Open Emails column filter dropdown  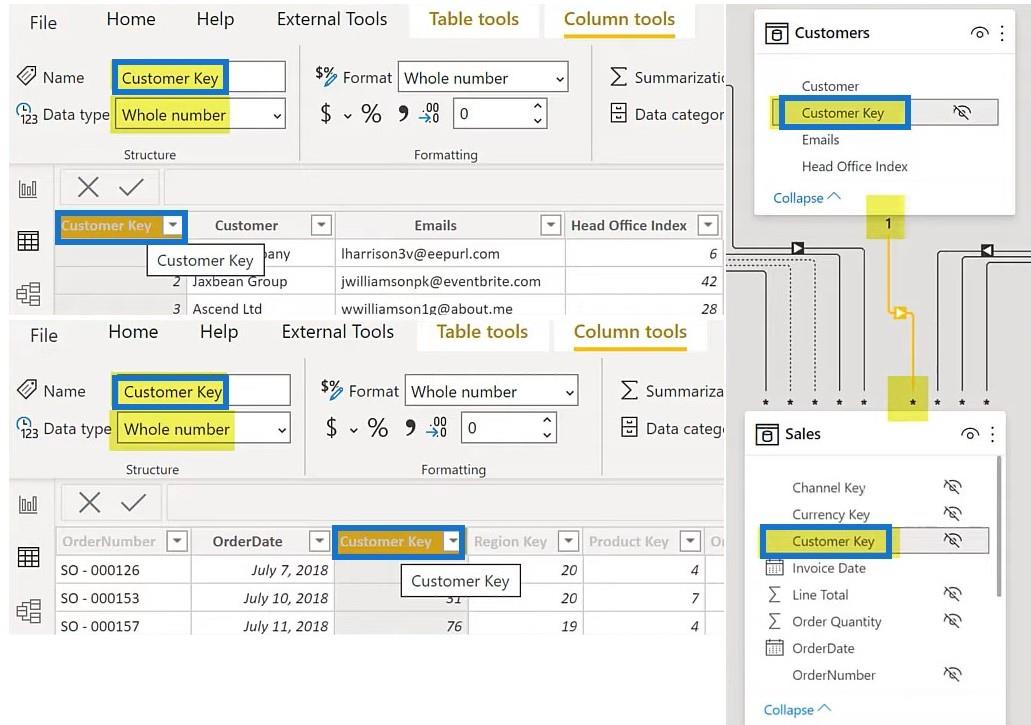click(550, 225)
